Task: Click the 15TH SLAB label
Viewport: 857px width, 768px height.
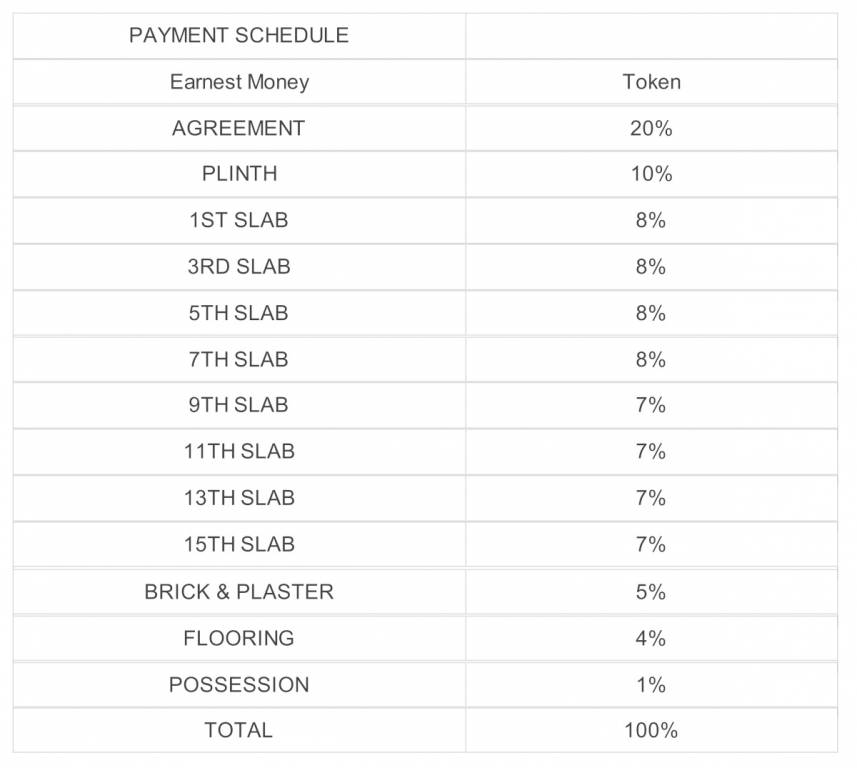Action: coord(239,544)
